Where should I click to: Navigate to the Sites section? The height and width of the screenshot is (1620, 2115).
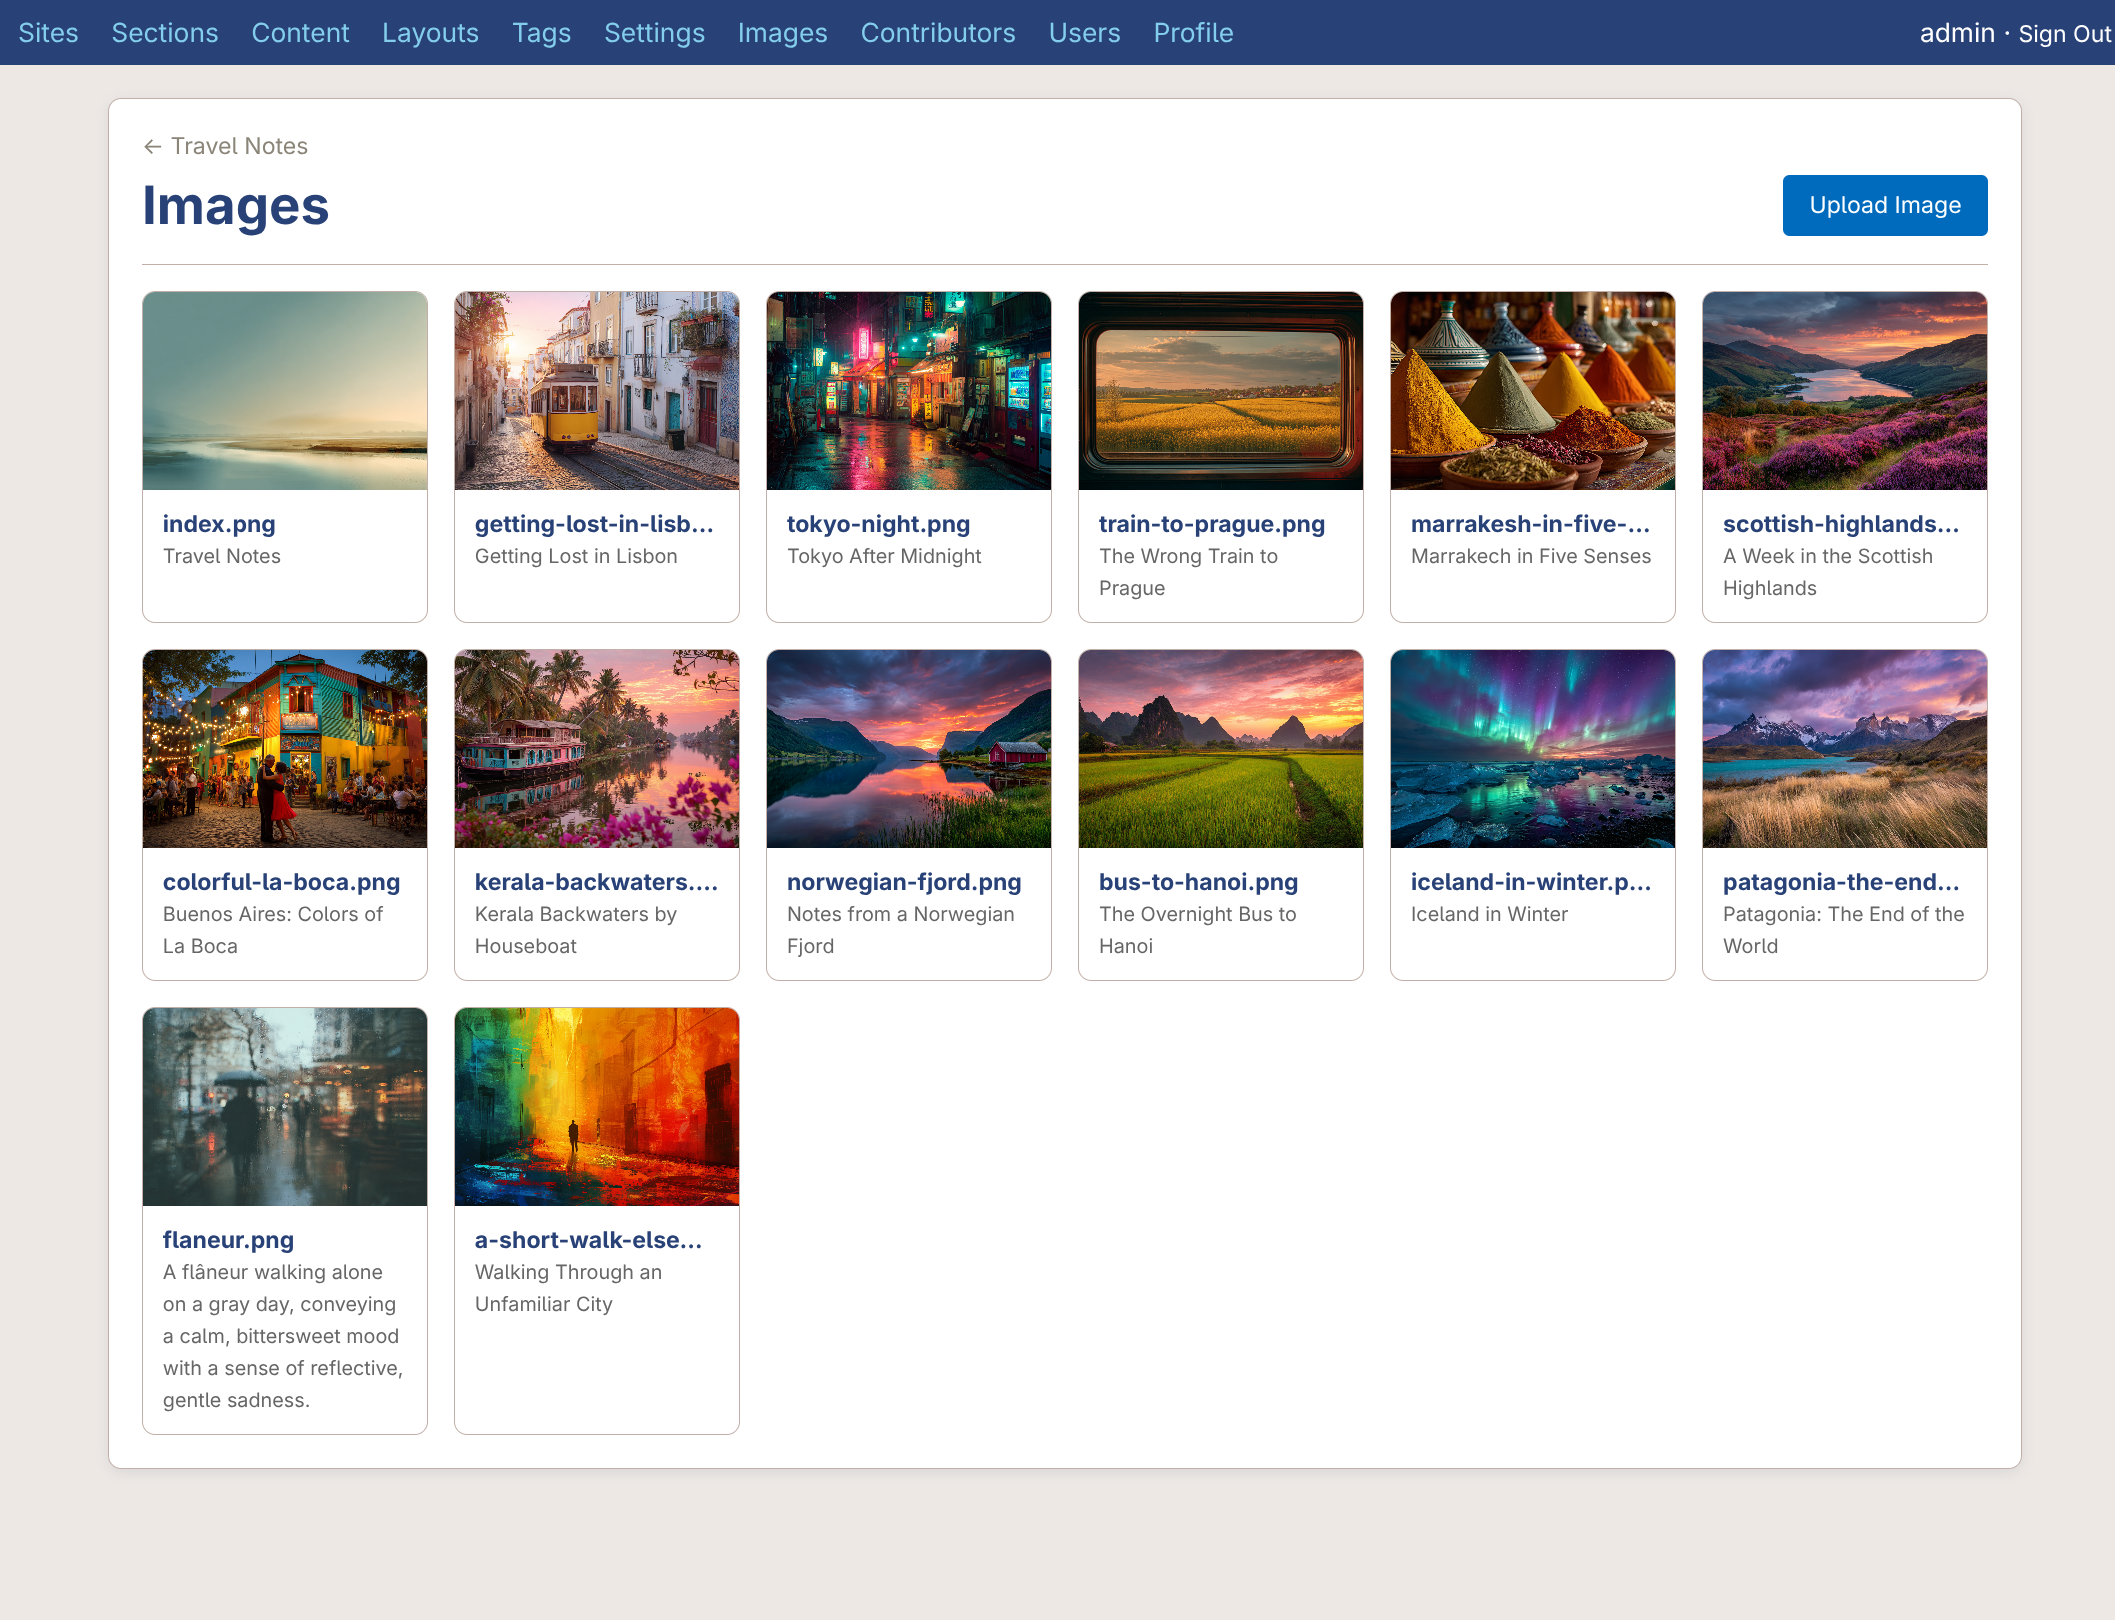click(x=49, y=32)
